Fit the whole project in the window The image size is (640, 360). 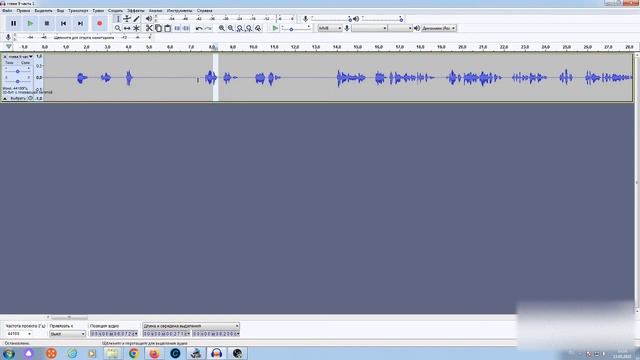click(x=249, y=28)
